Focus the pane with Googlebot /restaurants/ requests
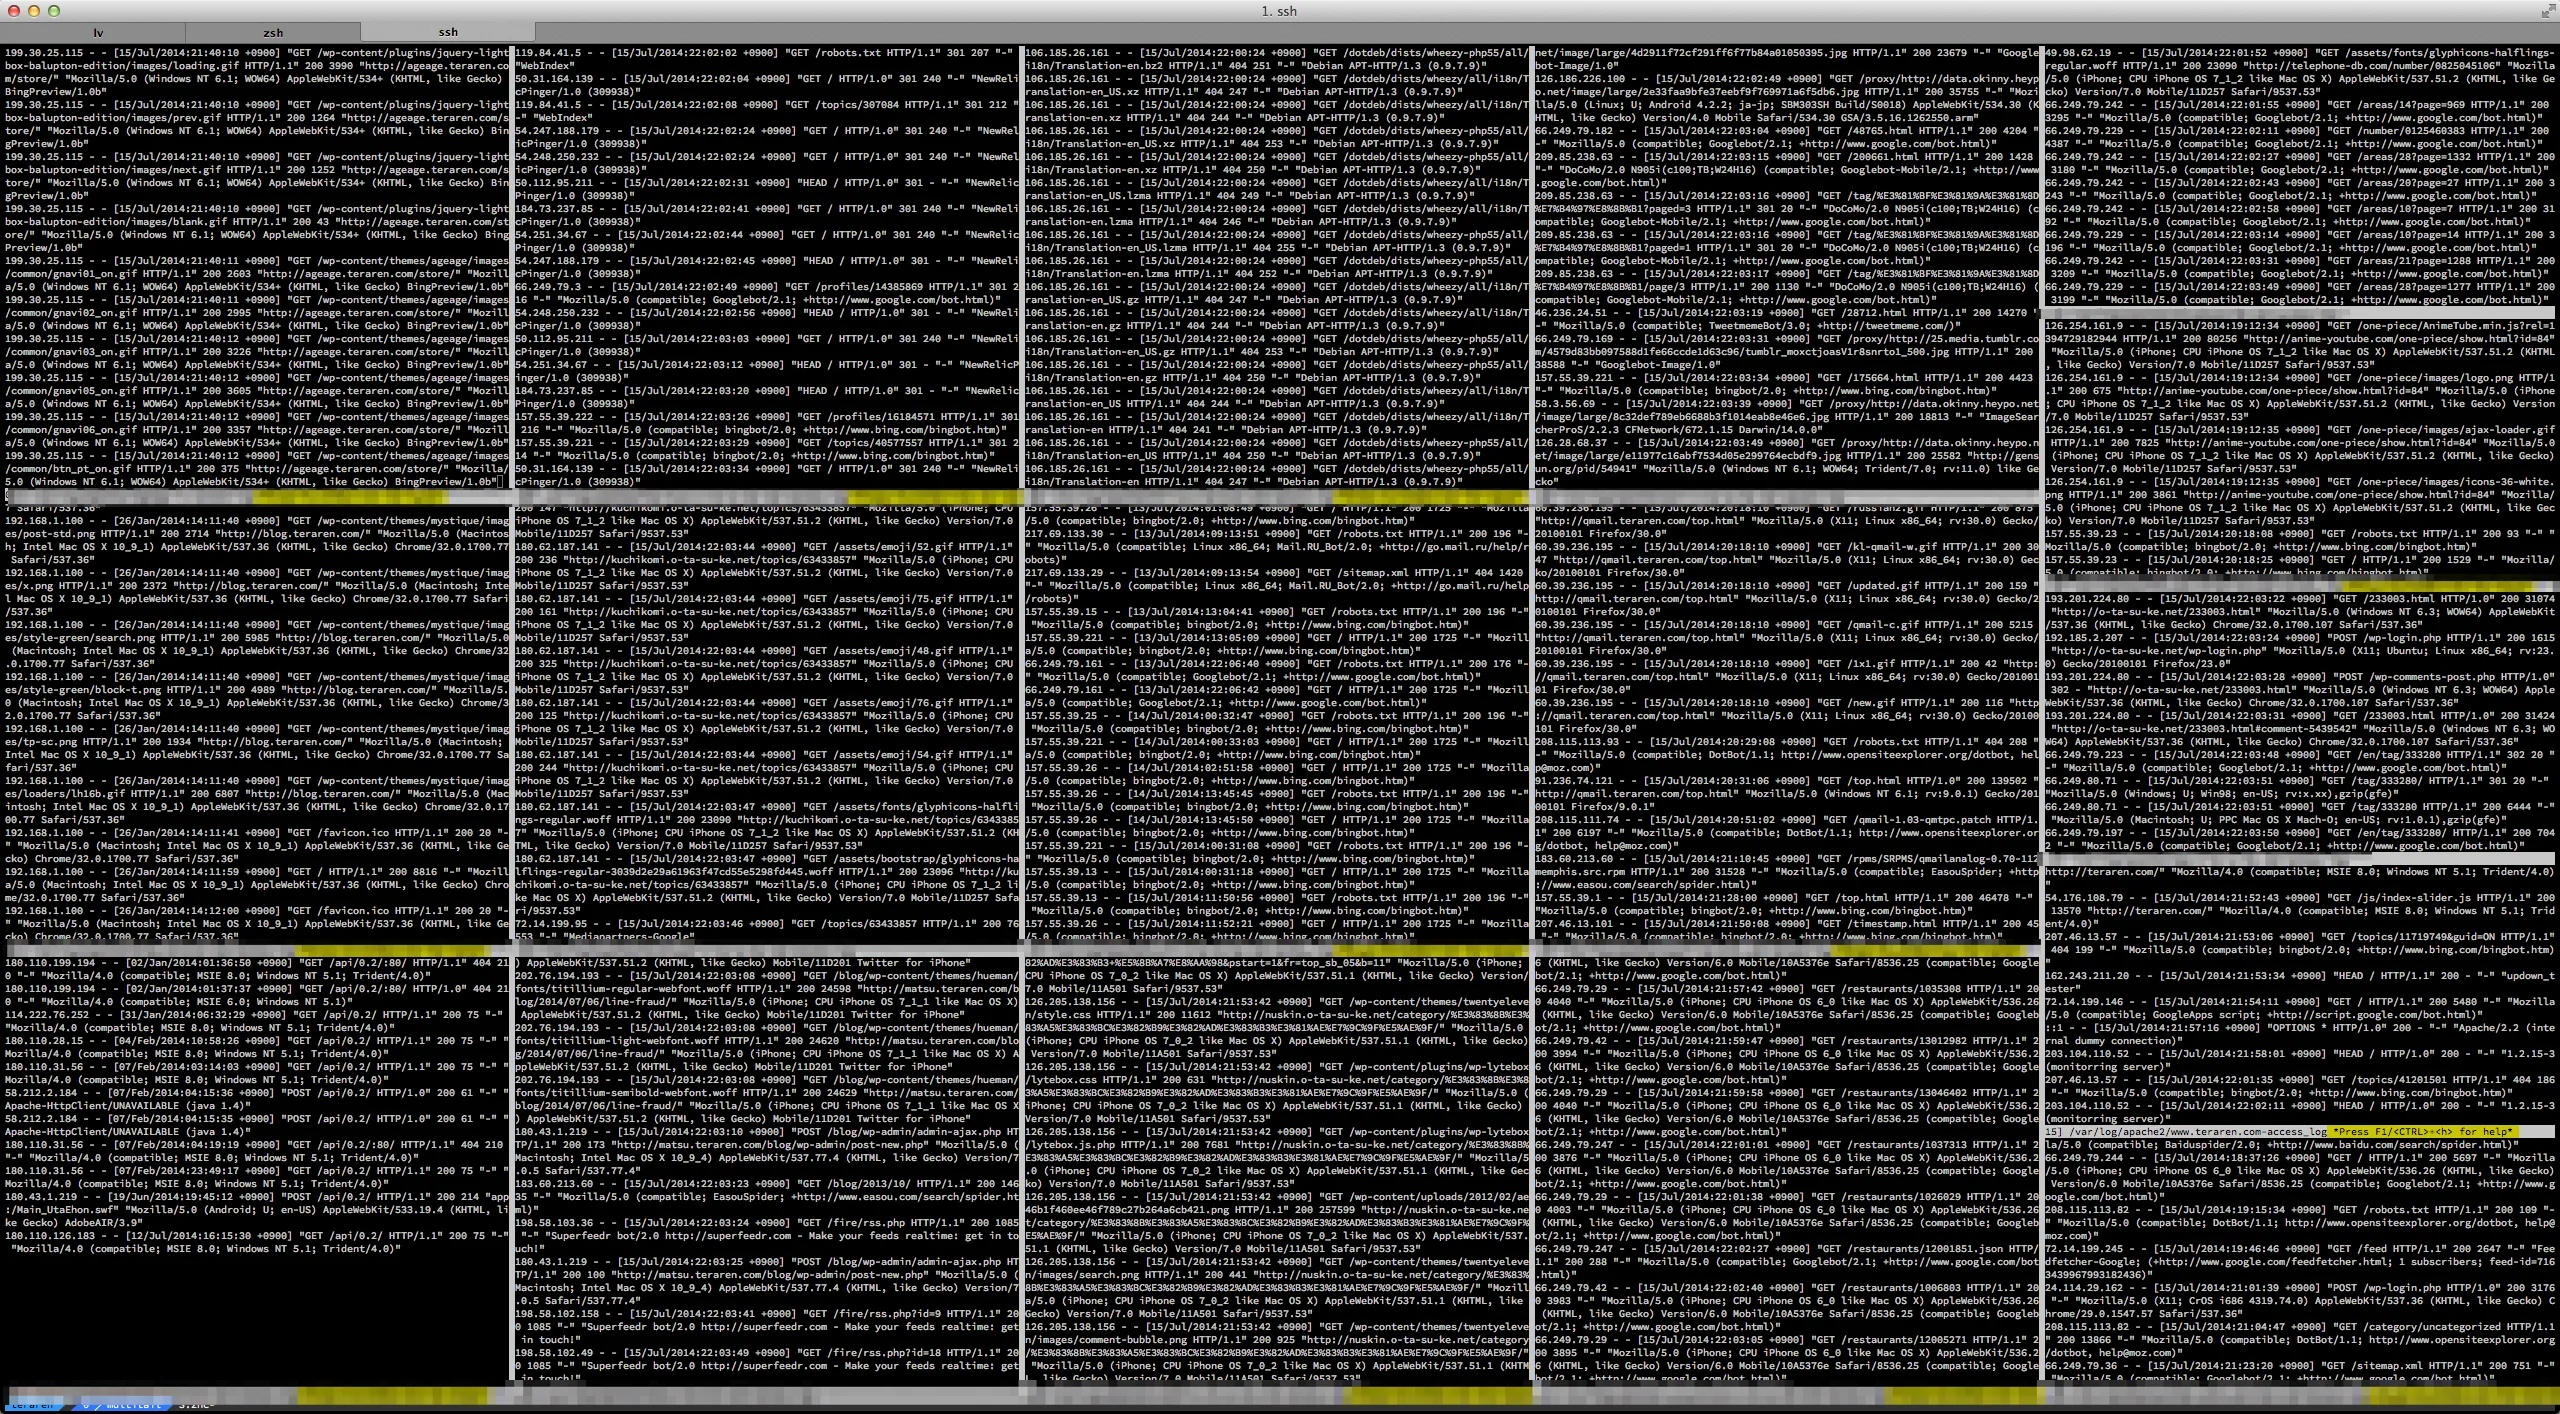Viewport: 2560px width, 1414px height. point(1785,1170)
